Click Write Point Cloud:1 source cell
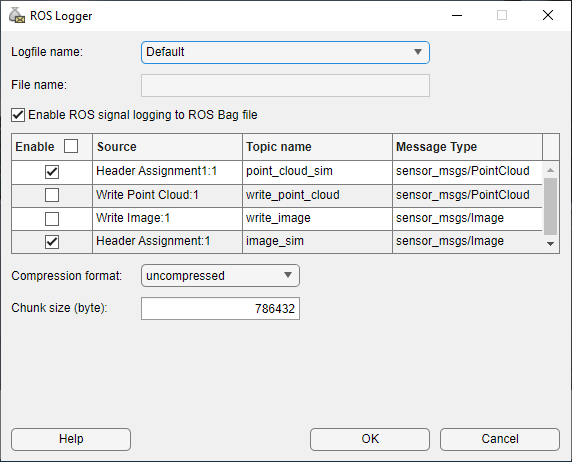The height and width of the screenshot is (462, 574). [168, 195]
